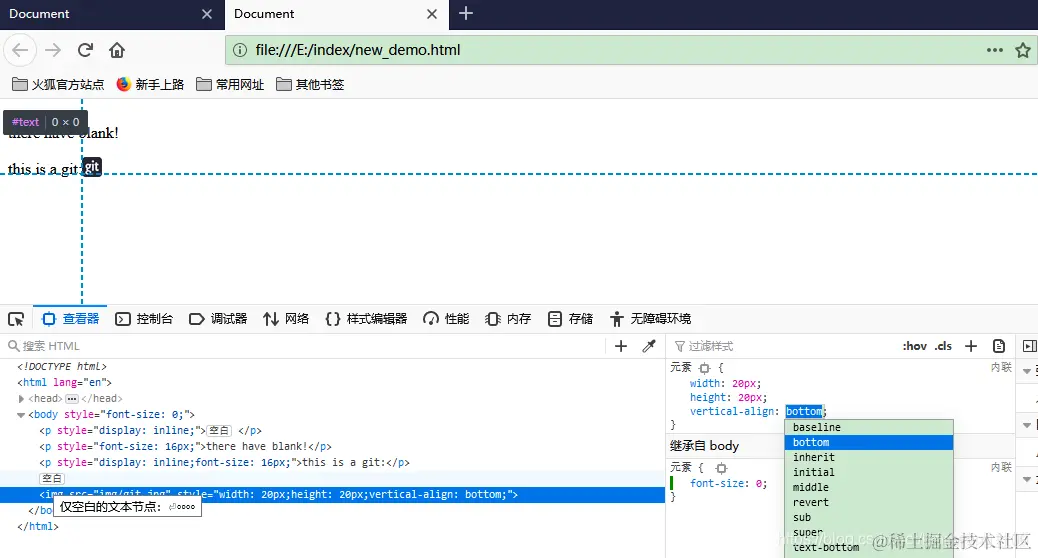This screenshot has height=558, width=1038.
Task: Toggle the .cls class panel
Action: coord(943,346)
